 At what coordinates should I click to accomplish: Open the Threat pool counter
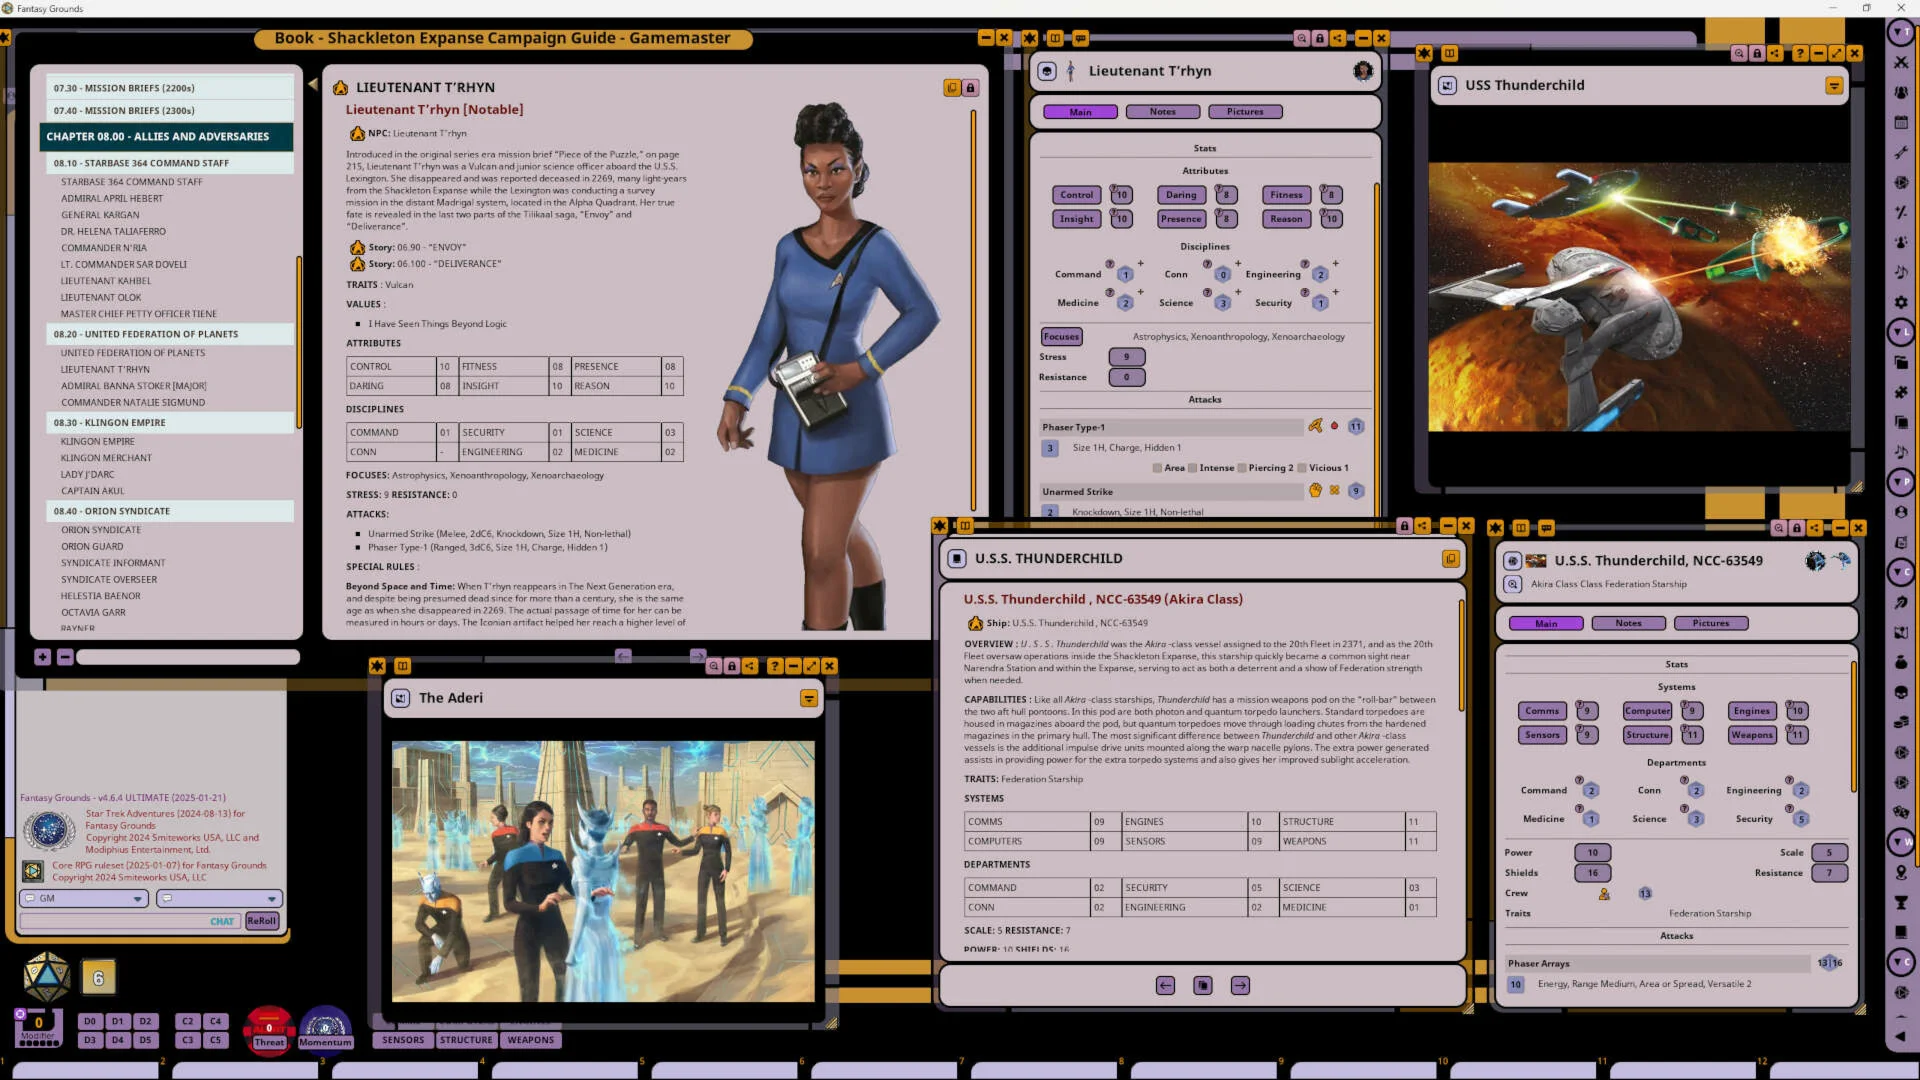(269, 1030)
